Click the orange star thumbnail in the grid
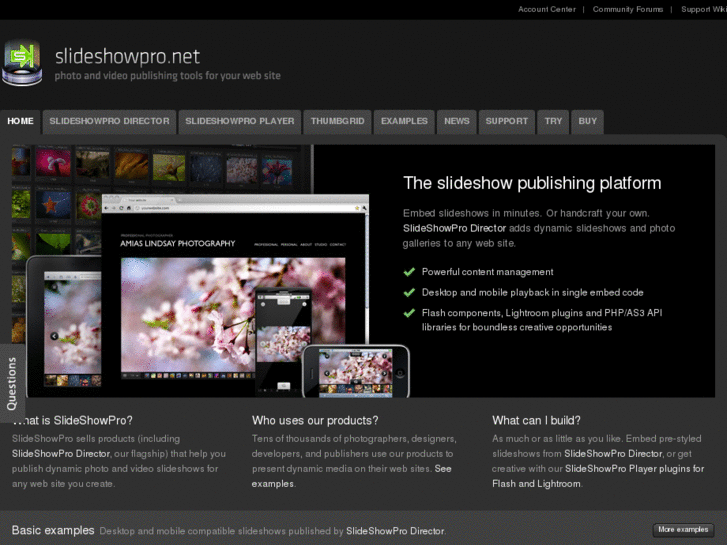 coord(53,205)
